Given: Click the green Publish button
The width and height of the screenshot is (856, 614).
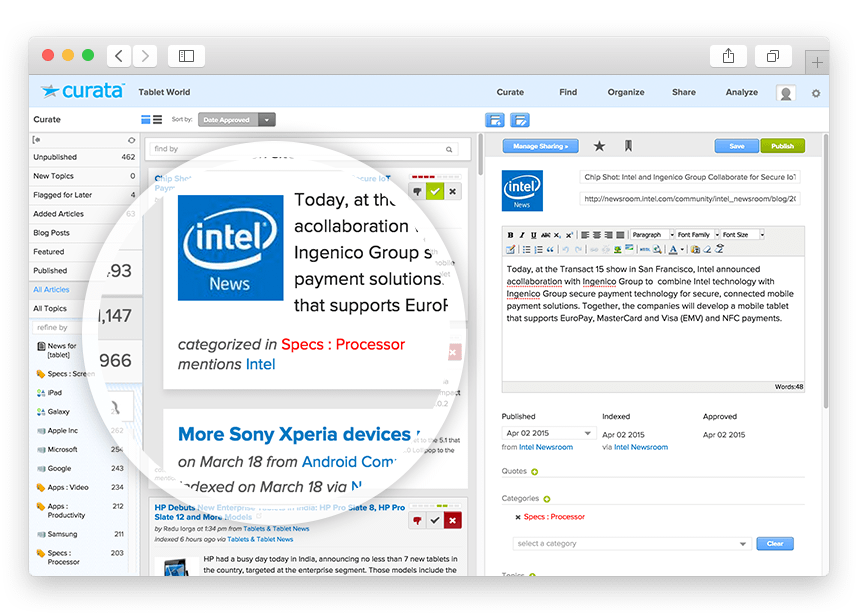Looking at the screenshot, I should click(782, 146).
